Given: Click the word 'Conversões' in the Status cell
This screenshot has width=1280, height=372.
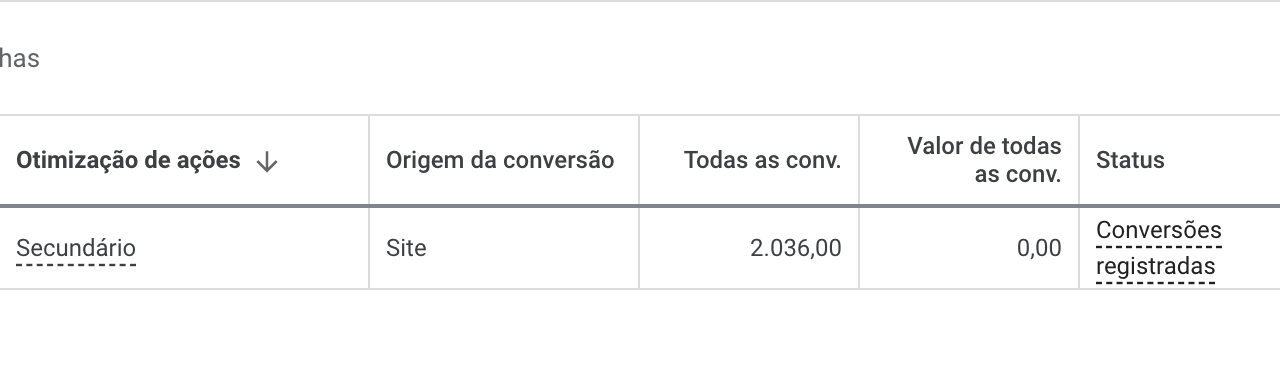Looking at the screenshot, I should (x=1159, y=230).
